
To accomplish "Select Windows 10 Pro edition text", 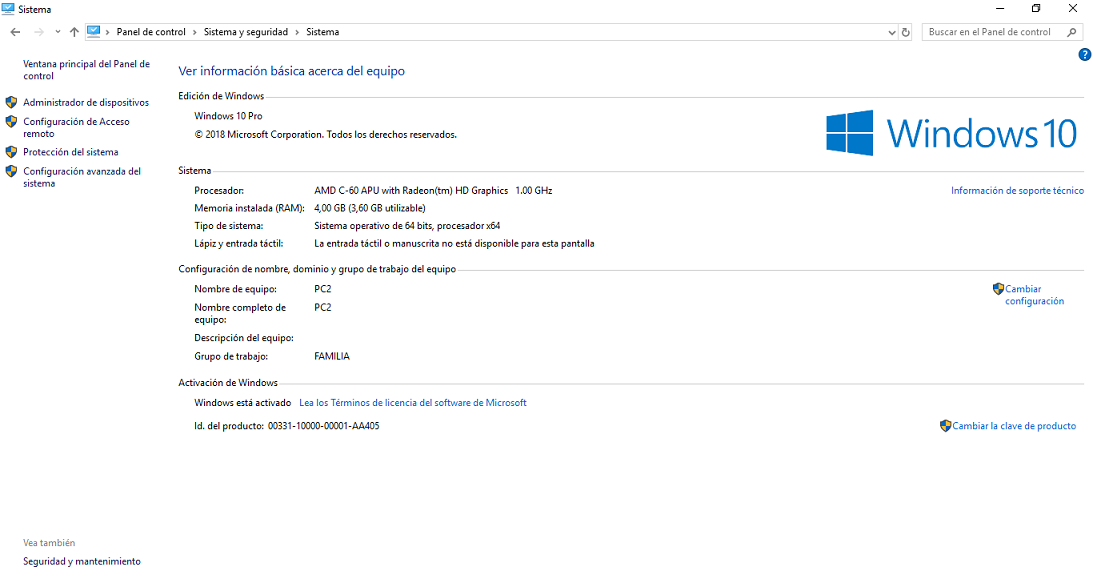I will pos(228,116).
